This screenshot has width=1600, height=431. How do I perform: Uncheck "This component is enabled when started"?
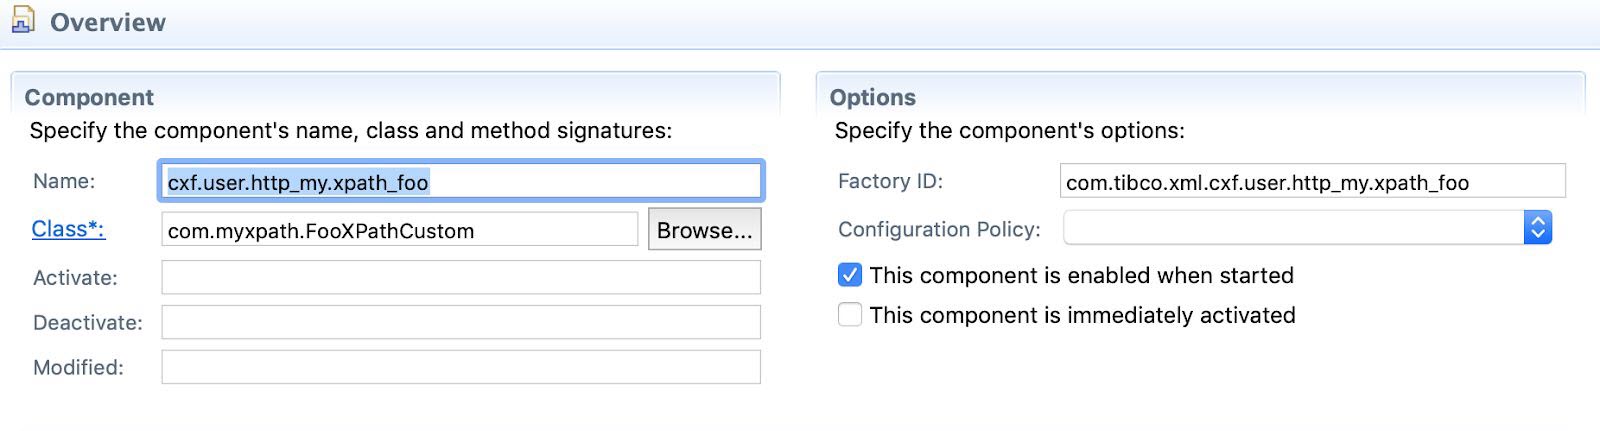(x=850, y=275)
